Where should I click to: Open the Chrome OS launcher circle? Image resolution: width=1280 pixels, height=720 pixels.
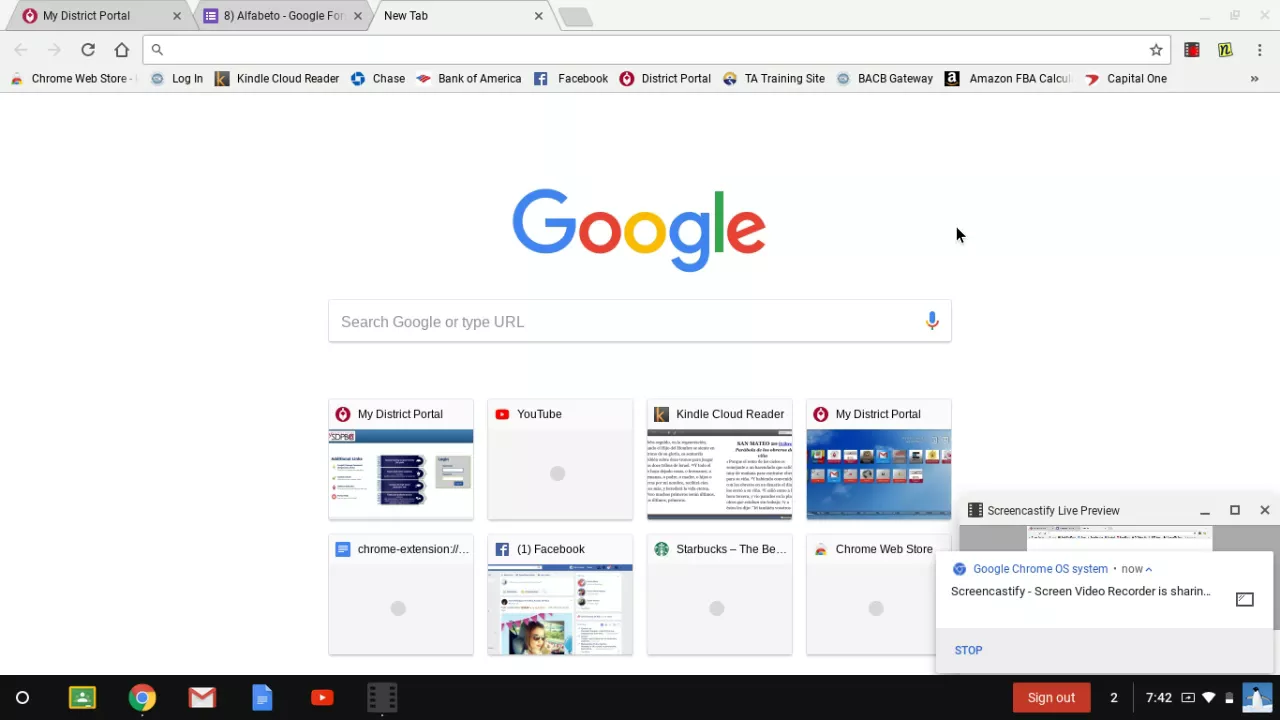(22, 698)
